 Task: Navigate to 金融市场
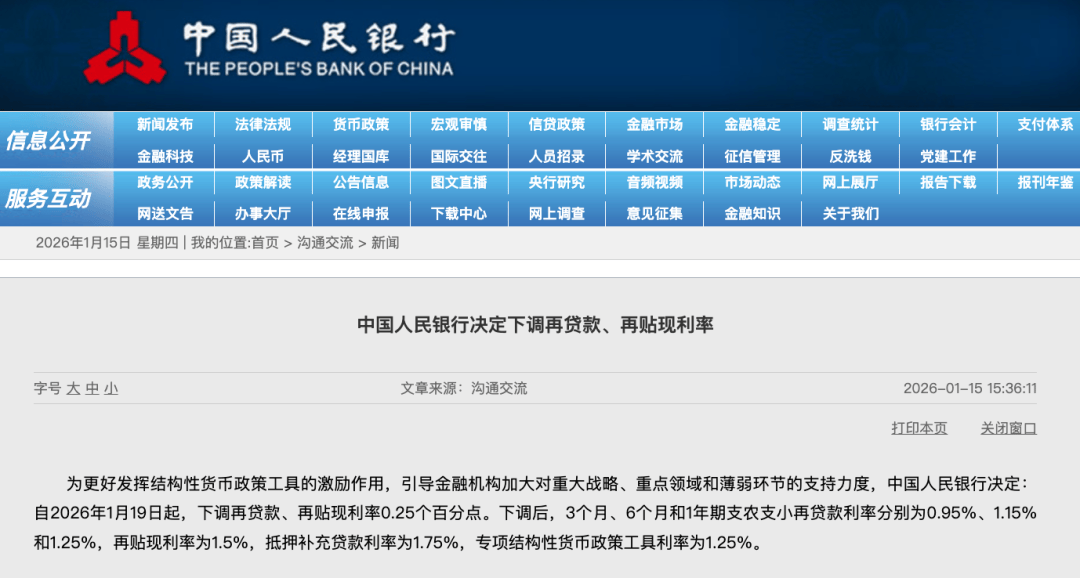pyautogui.click(x=655, y=125)
